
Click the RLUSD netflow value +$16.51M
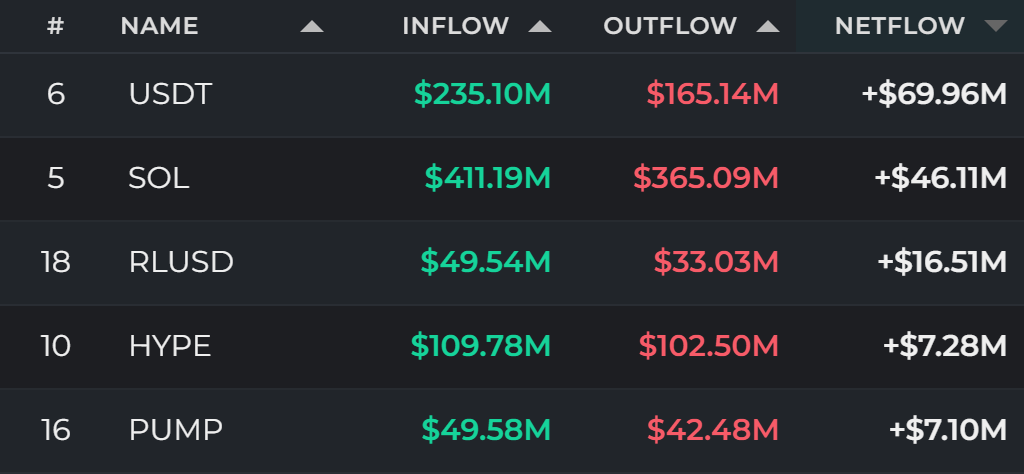tap(942, 262)
